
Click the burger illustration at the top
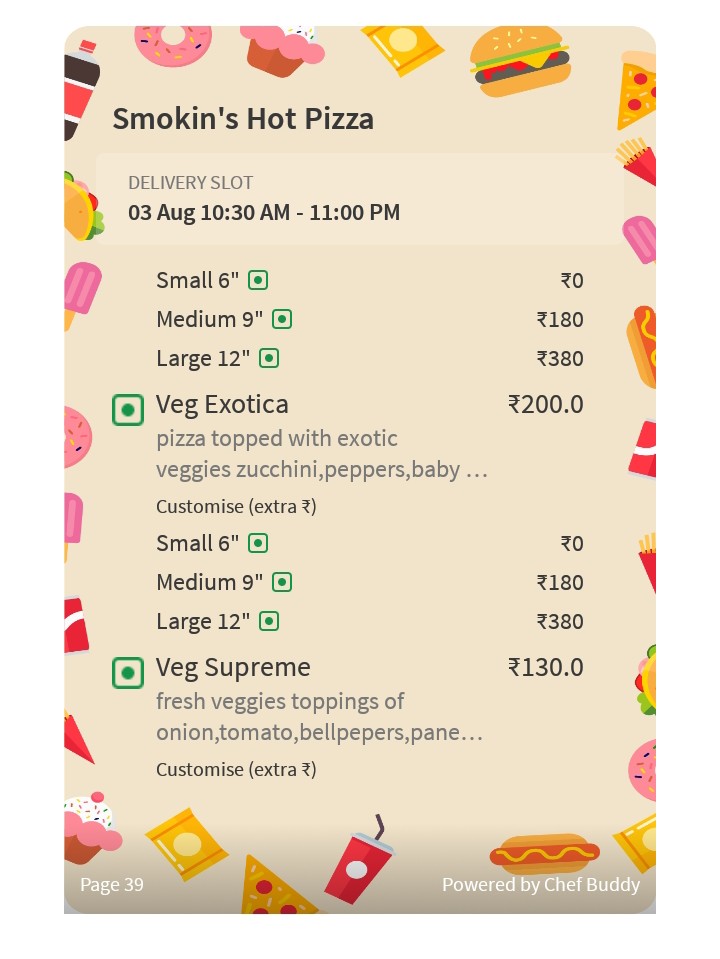[520, 61]
